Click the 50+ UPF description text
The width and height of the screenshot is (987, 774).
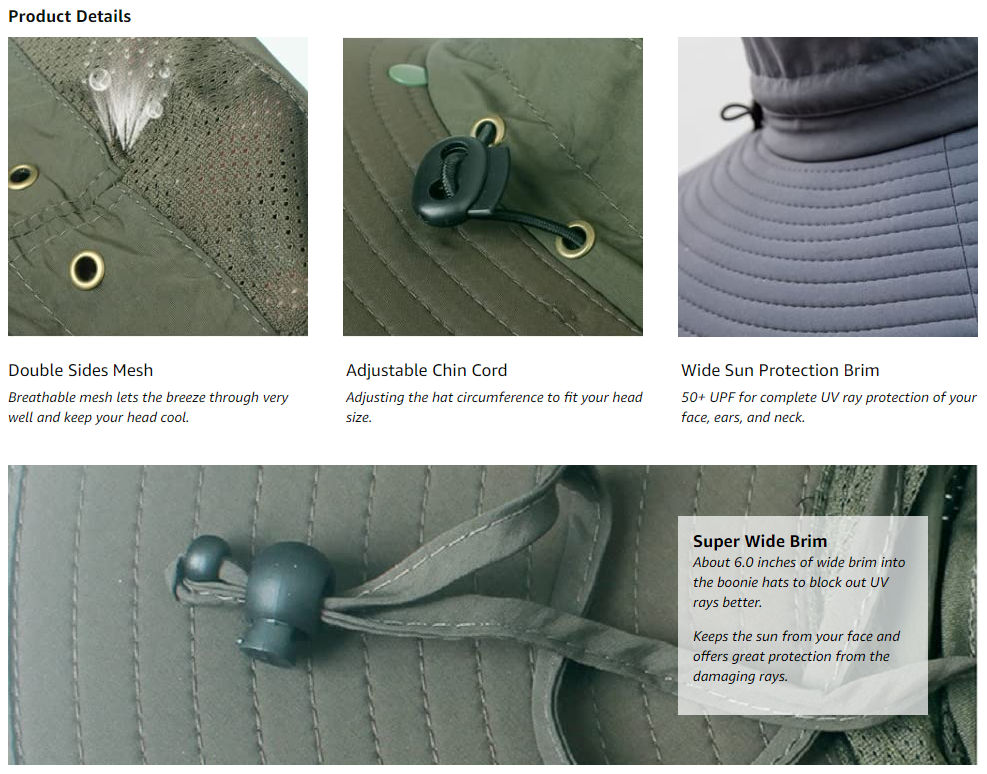click(828, 407)
